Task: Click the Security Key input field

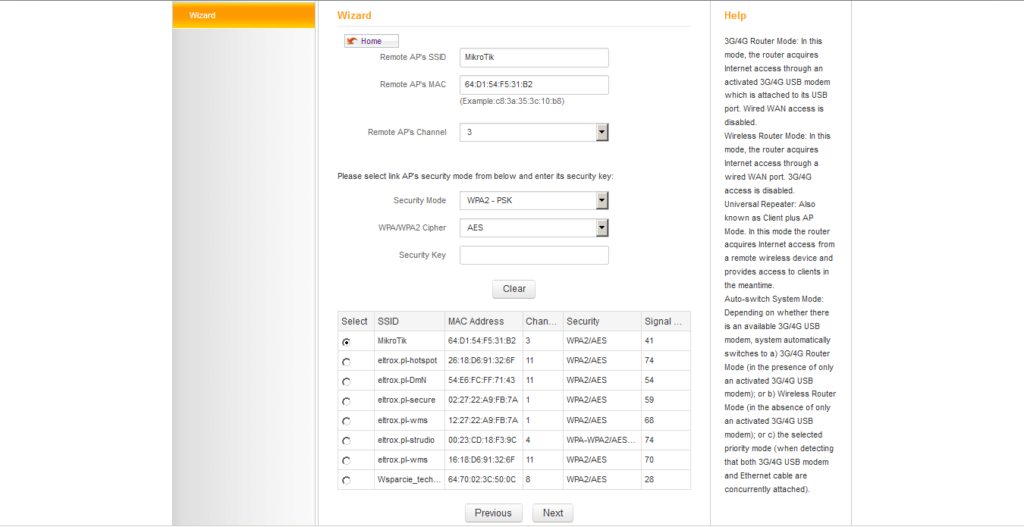Action: [x=534, y=255]
